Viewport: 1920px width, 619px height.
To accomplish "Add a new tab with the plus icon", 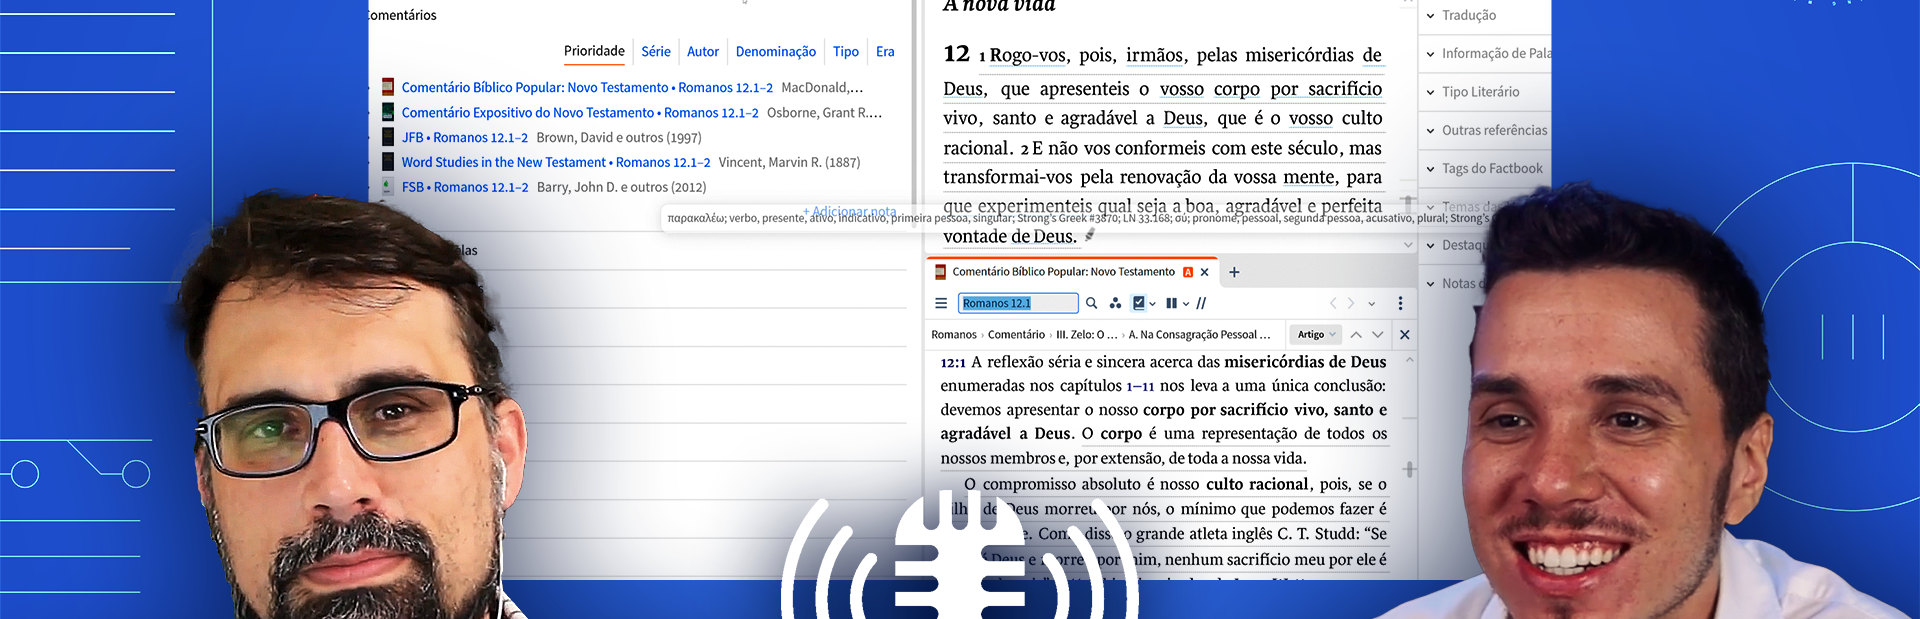I will (1234, 272).
